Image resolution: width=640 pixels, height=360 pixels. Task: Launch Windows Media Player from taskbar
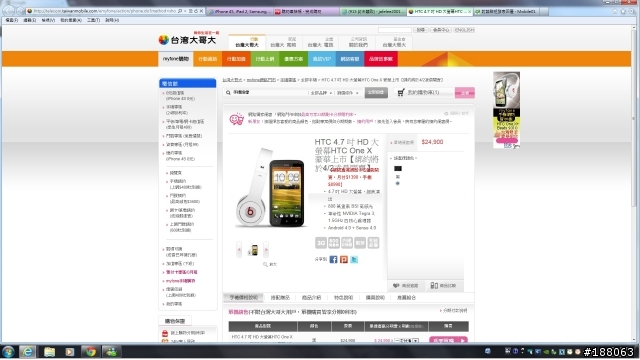[70, 351]
